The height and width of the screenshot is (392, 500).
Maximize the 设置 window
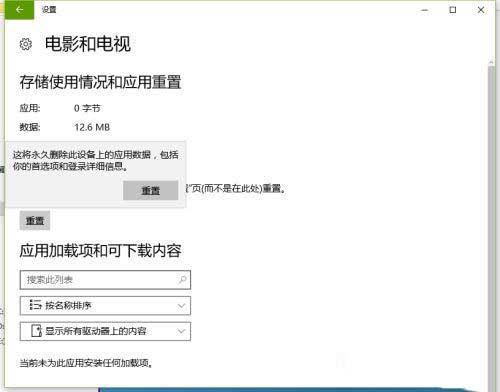[x=453, y=10]
